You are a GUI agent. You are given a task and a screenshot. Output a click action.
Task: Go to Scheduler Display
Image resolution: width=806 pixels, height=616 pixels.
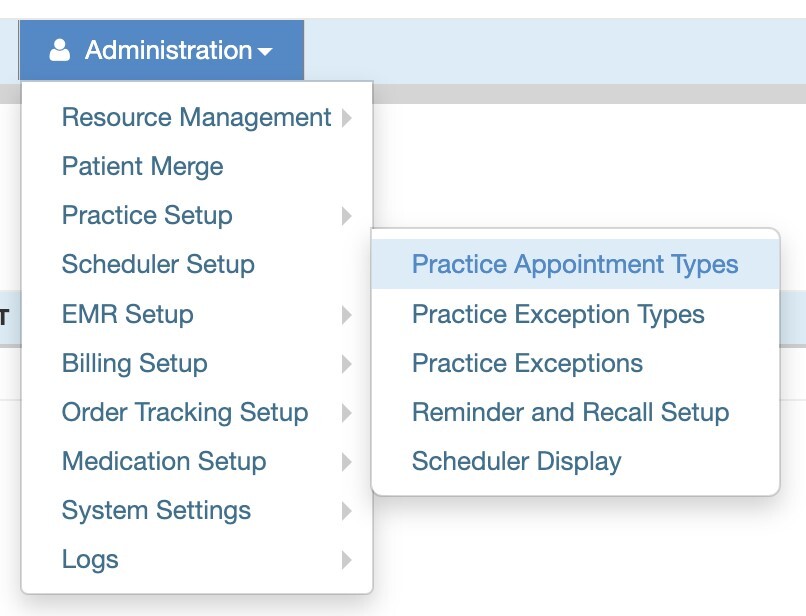[x=516, y=461]
